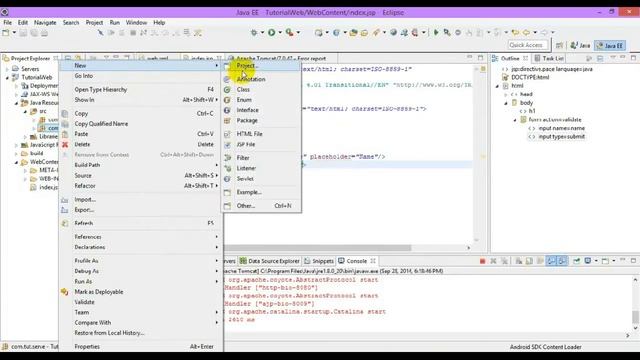Click the Save disk icon in toolbar

(x=23, y=33)
